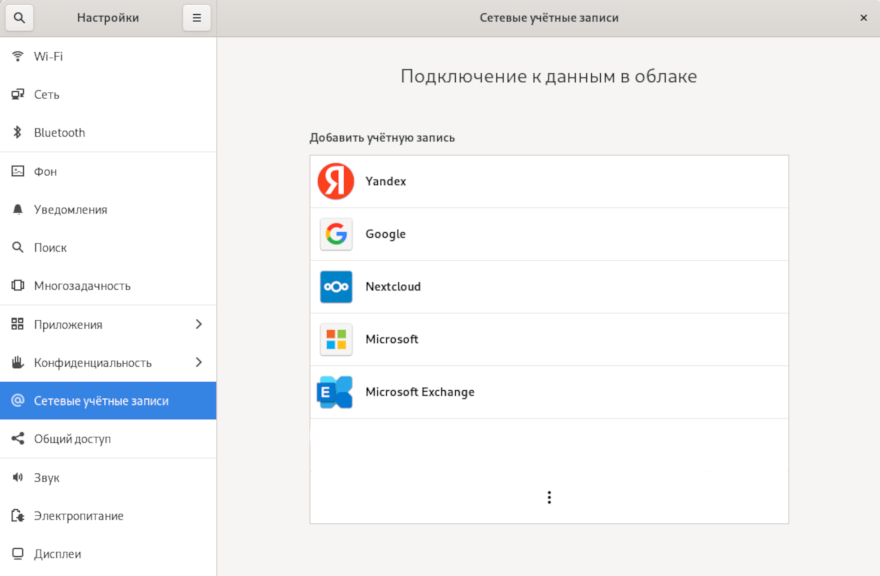This screenshot has height=576, width=880.
Task: Click the search icon in Settings header
Action: (x=18, y=18)
